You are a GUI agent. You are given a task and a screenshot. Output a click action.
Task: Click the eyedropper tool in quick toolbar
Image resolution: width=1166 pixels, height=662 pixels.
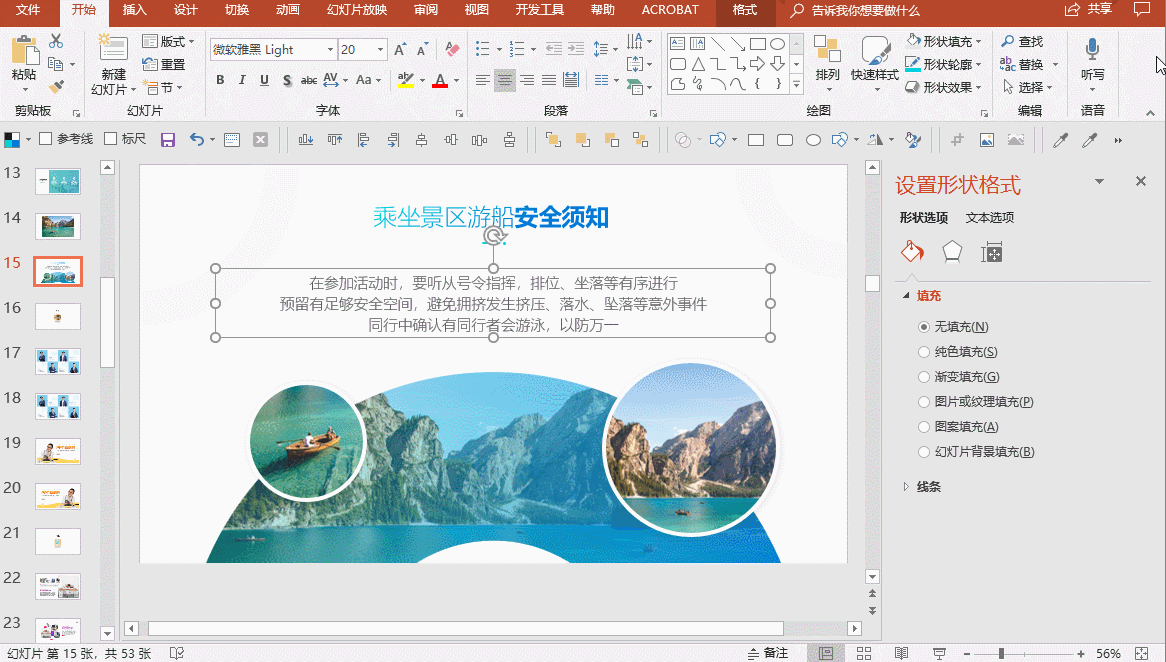pos(1060,140)
